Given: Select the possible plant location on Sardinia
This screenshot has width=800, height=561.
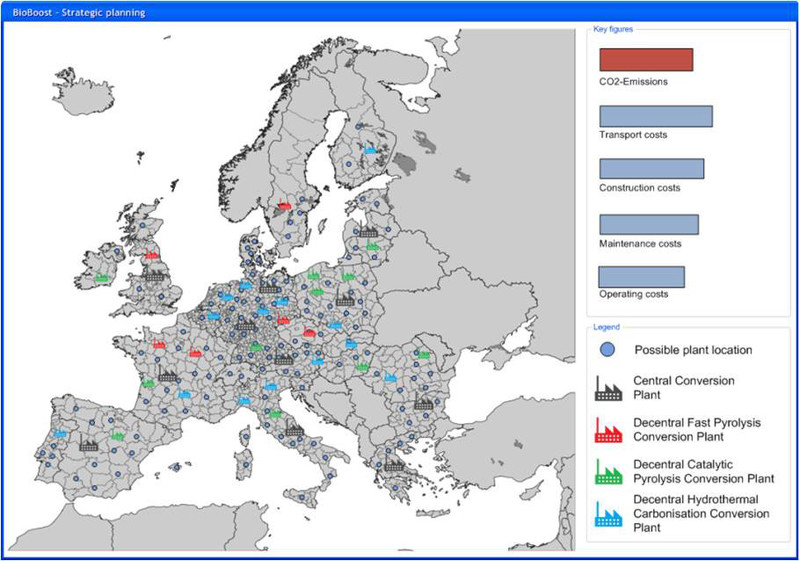Looking at the screenshot, I should click(246, 465).
